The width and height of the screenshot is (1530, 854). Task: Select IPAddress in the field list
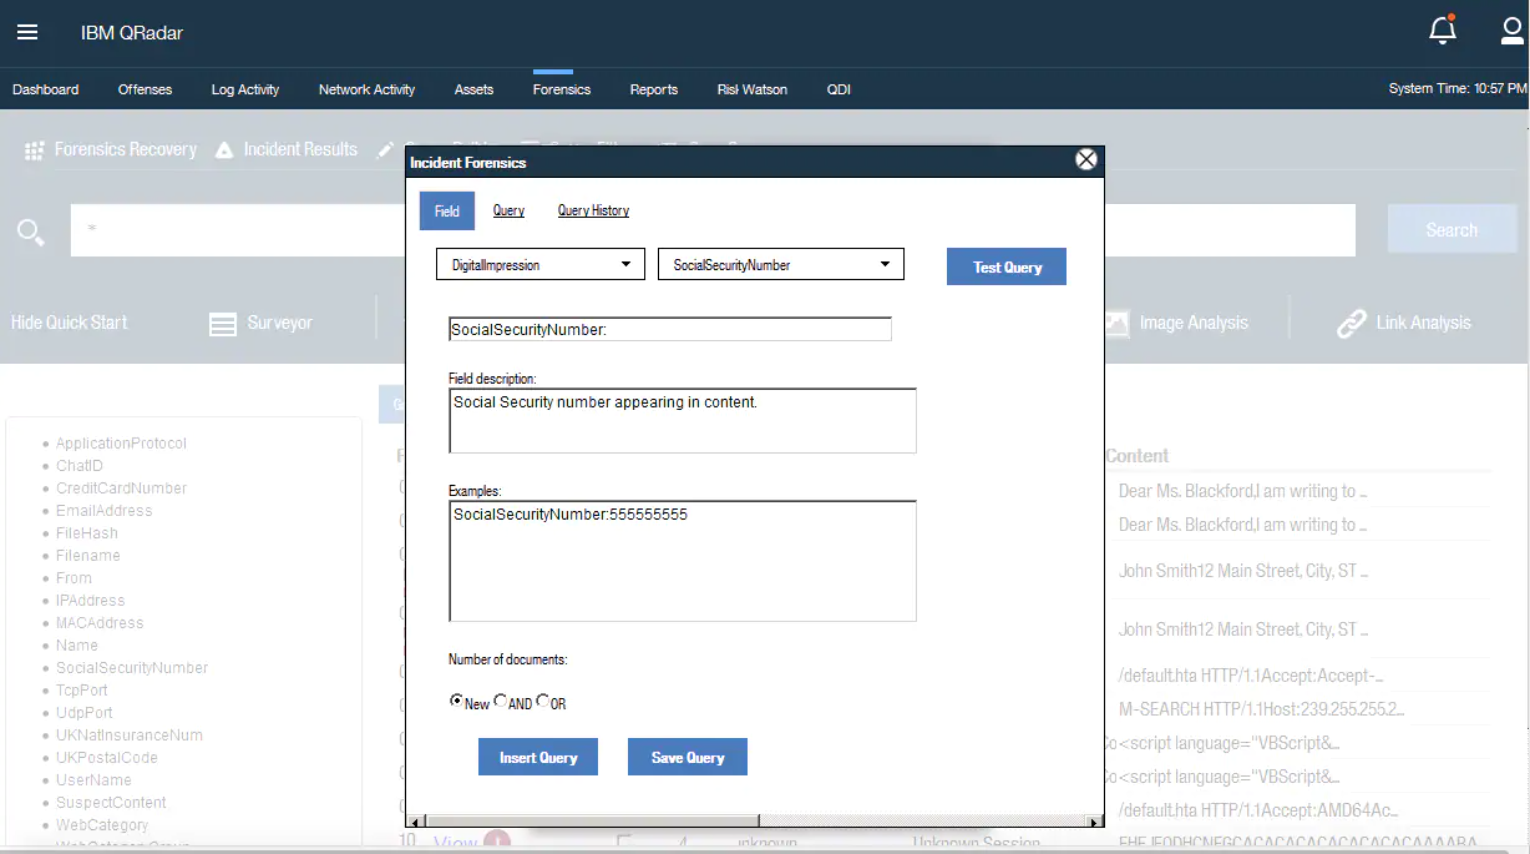(x=90, y=601)
